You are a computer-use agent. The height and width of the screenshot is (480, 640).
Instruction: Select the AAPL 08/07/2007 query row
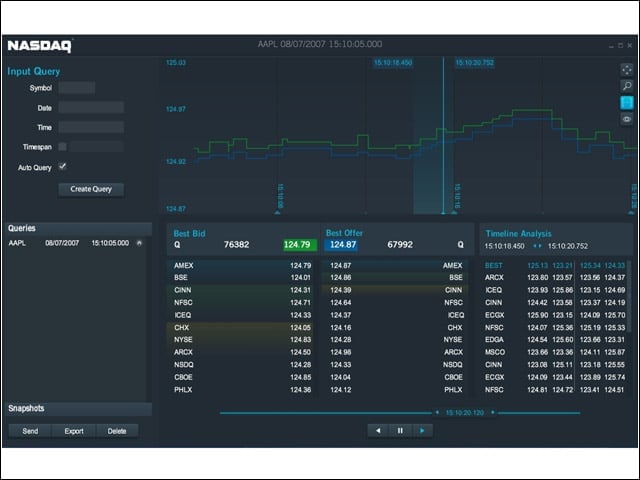pyautogui.click(x=76, y=243)
